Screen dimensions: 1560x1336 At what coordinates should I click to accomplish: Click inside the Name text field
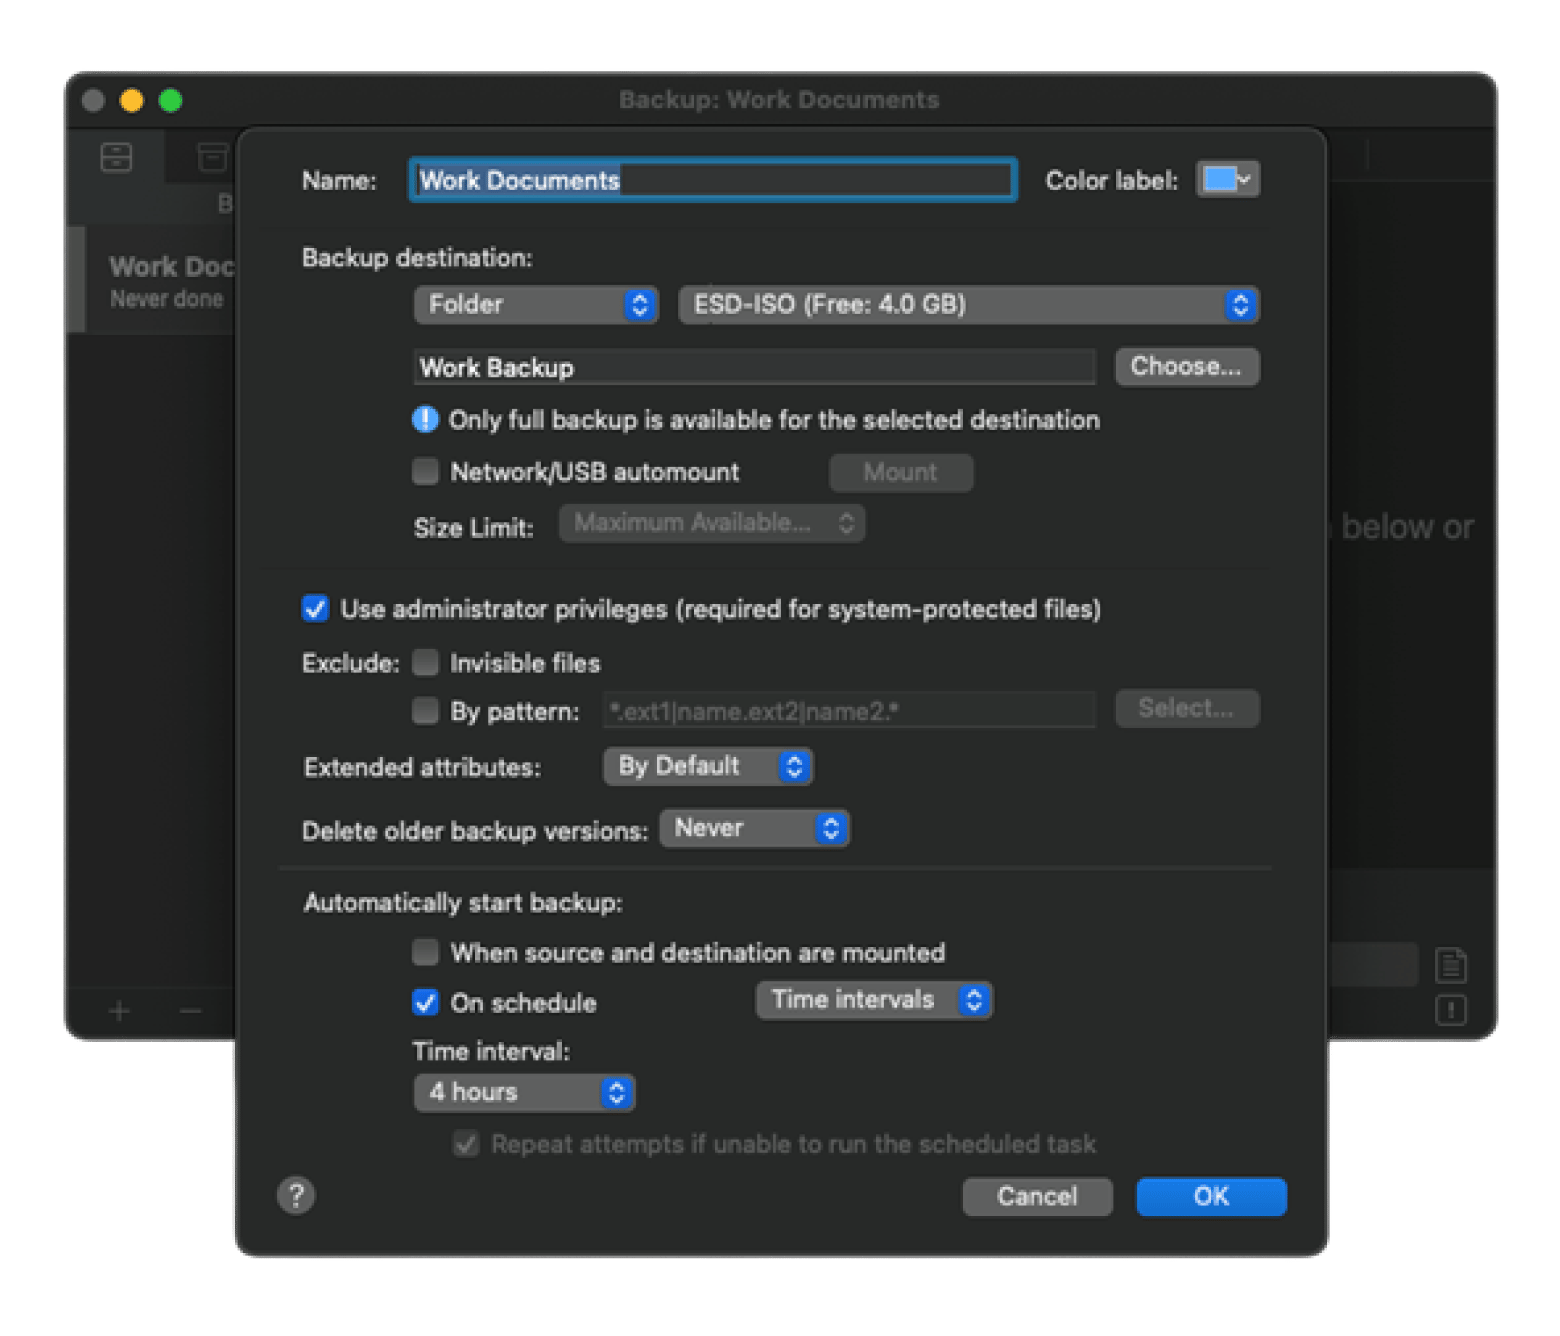(x=710, y=181)
